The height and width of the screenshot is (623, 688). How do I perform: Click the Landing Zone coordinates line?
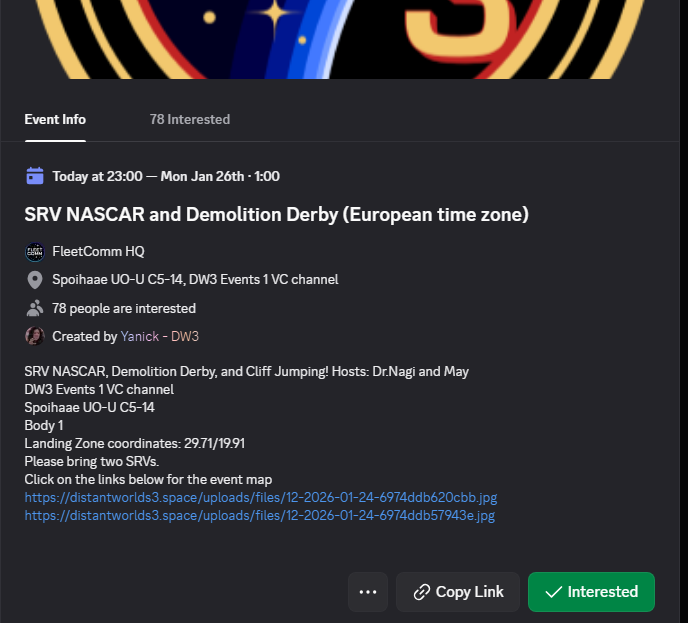tap(135, 444)
